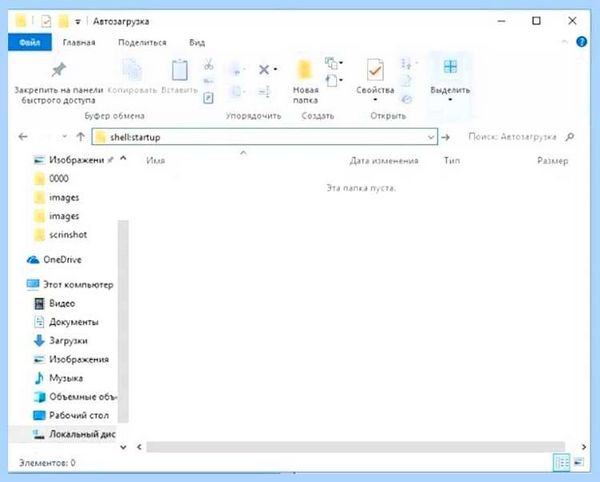Click the Paste clipboard button
The height and width of the screenshot is (482, 600).
[179, 76]
